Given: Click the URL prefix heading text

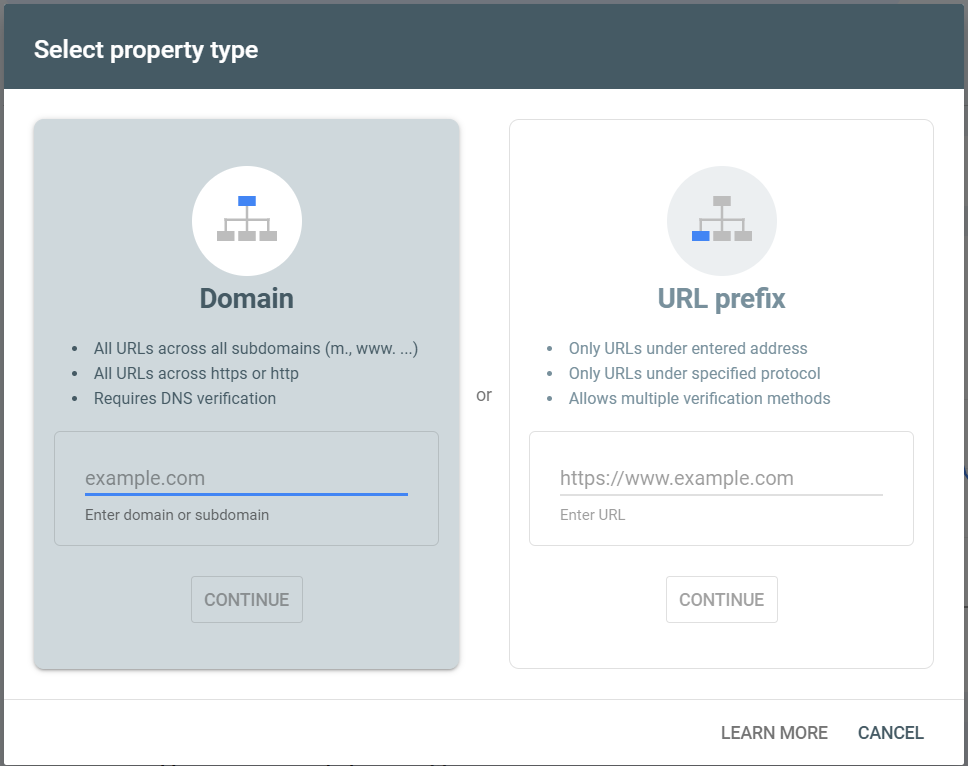Looking at the screenshot, I should (722, 298).
